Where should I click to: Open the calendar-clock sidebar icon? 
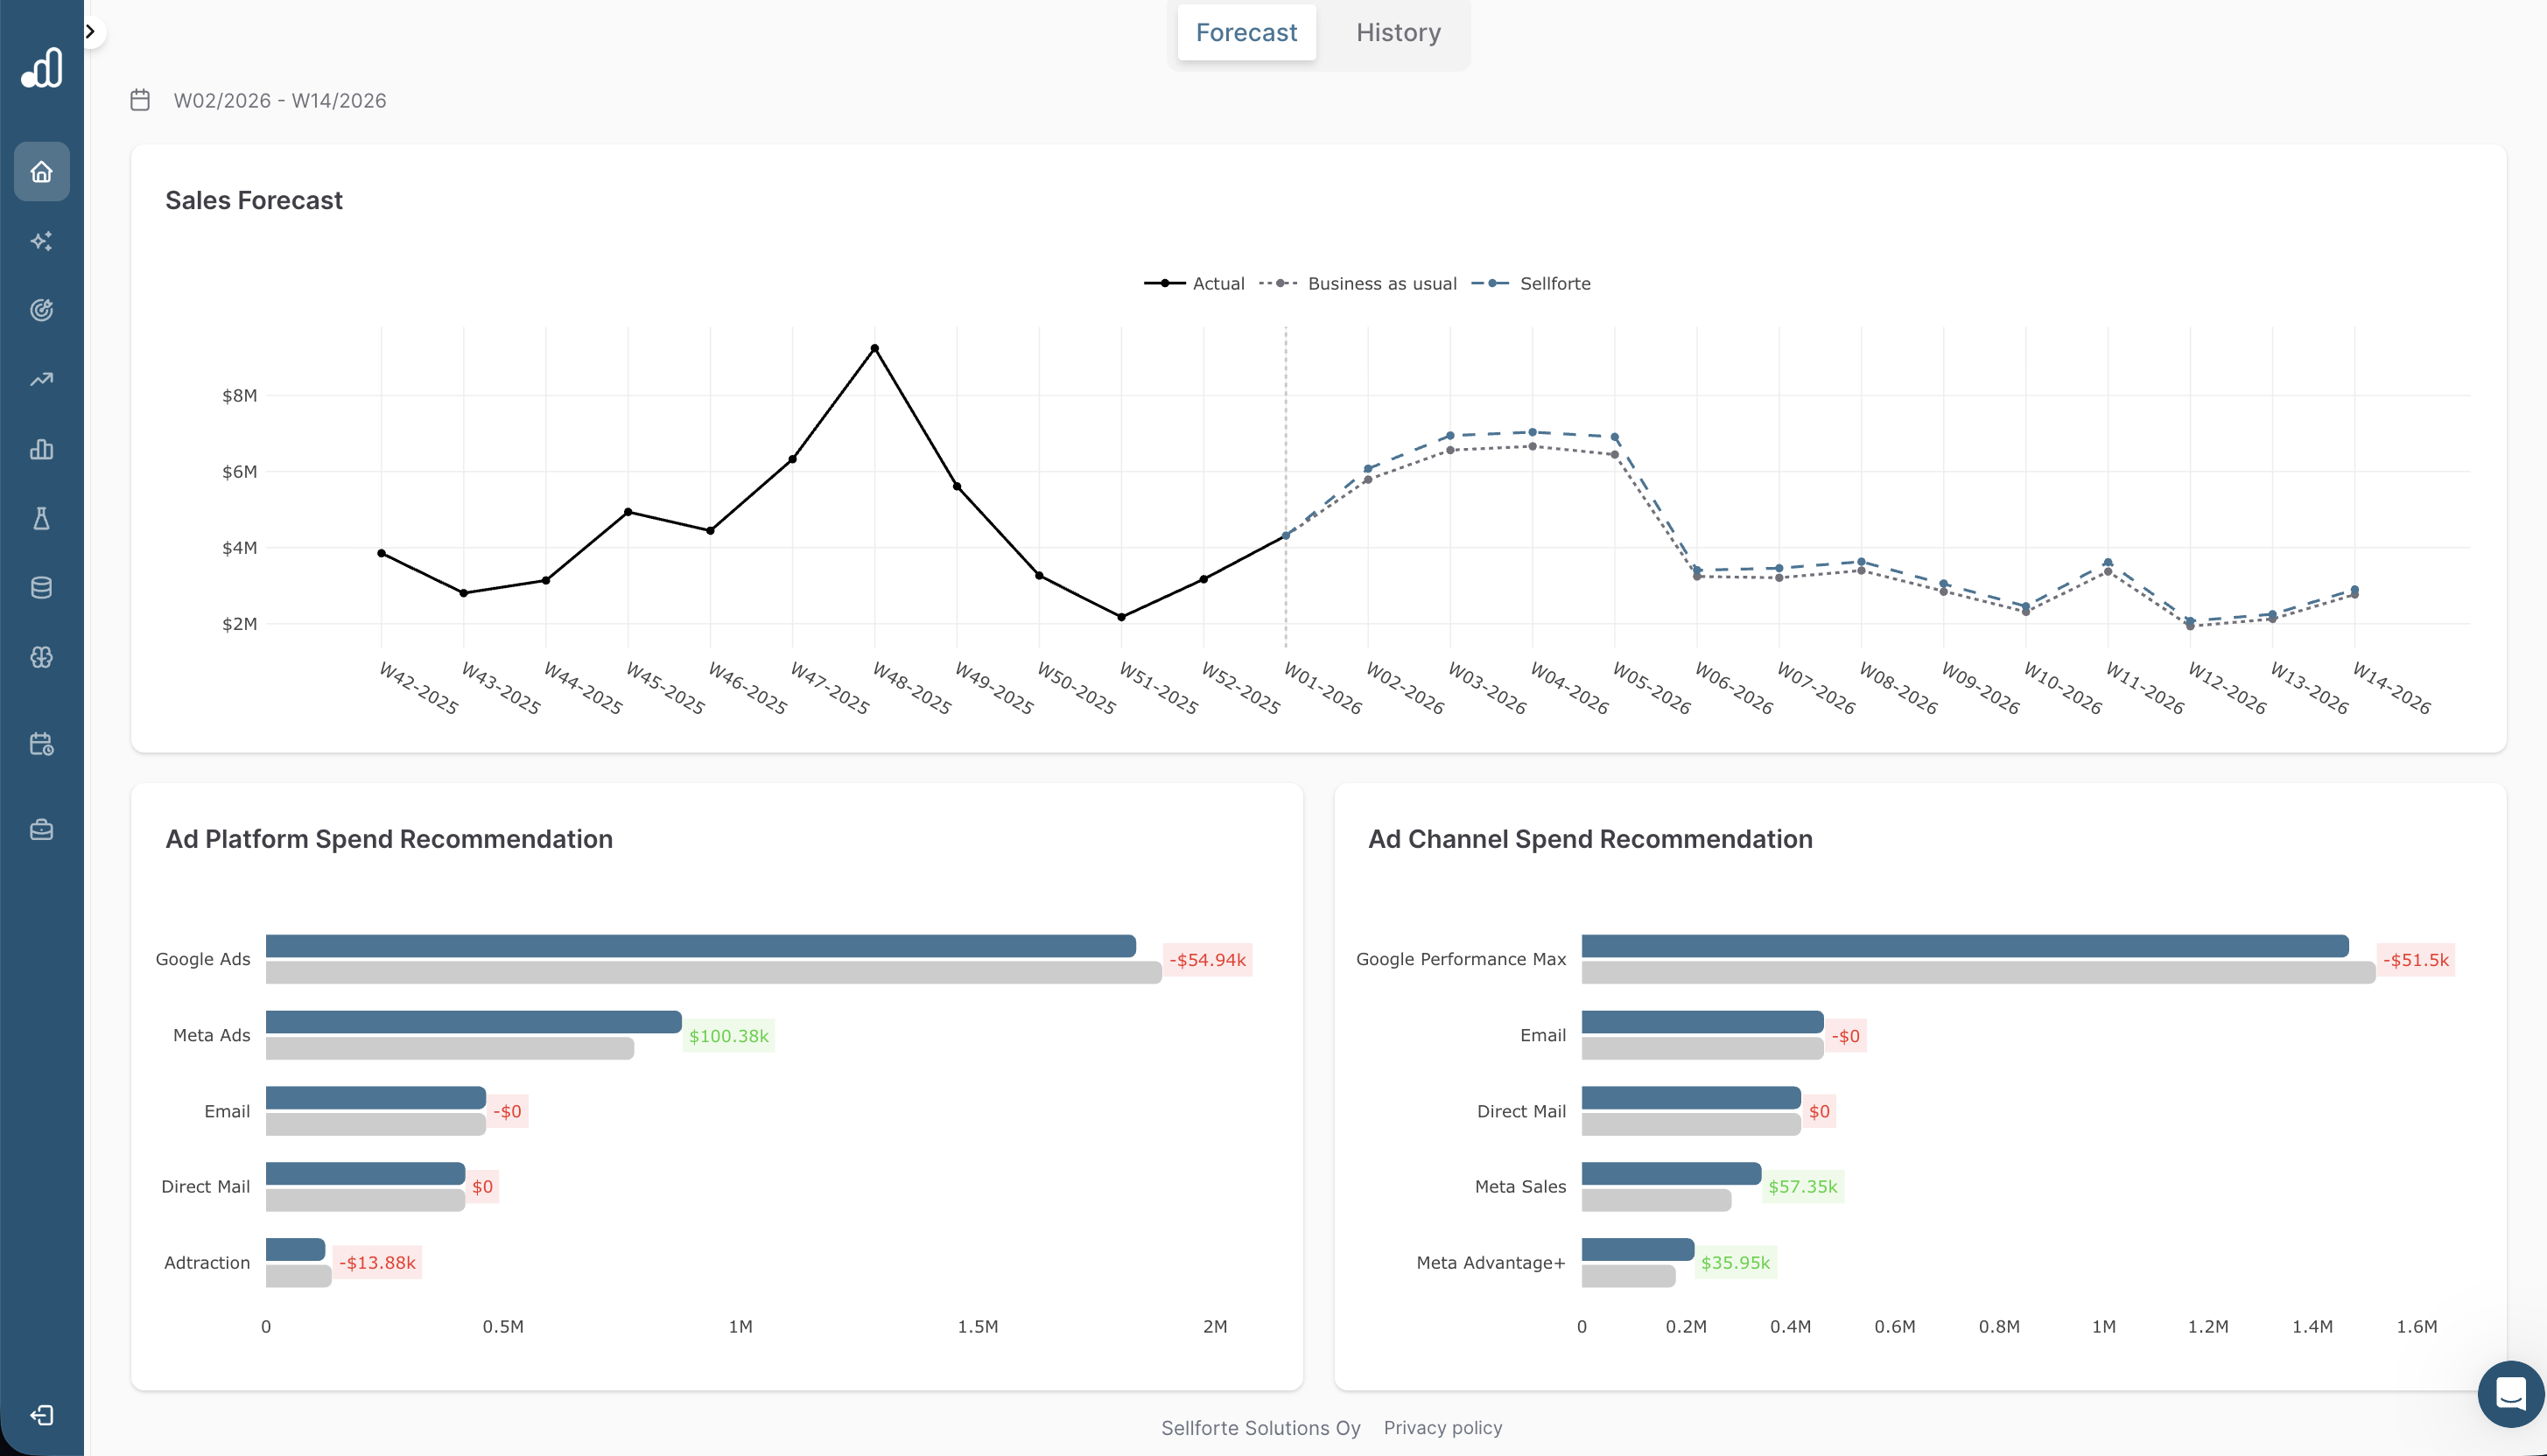(41, 744)
